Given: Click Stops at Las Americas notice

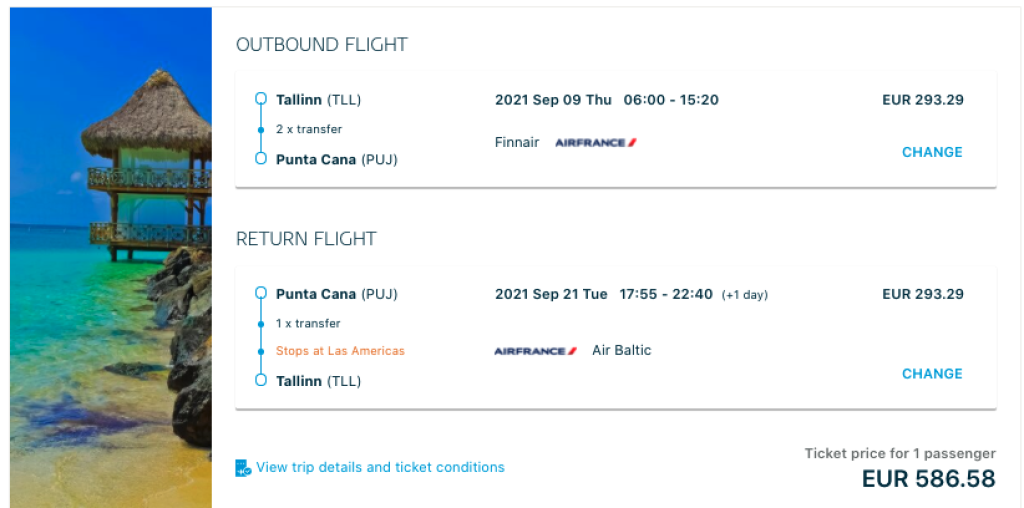Looking at the screenshot, I should click(x=340, y=351).
